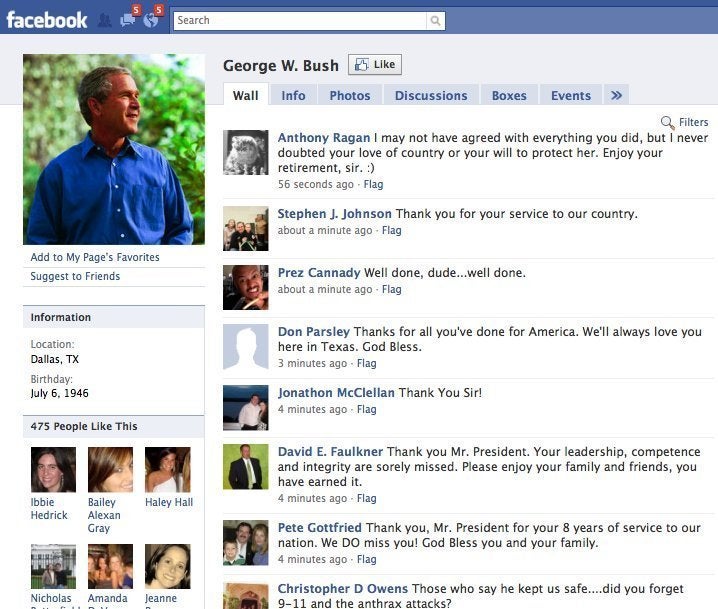Click Suggest to Friends
Viewport: 718px width, 609px height.
coord(75,277)
